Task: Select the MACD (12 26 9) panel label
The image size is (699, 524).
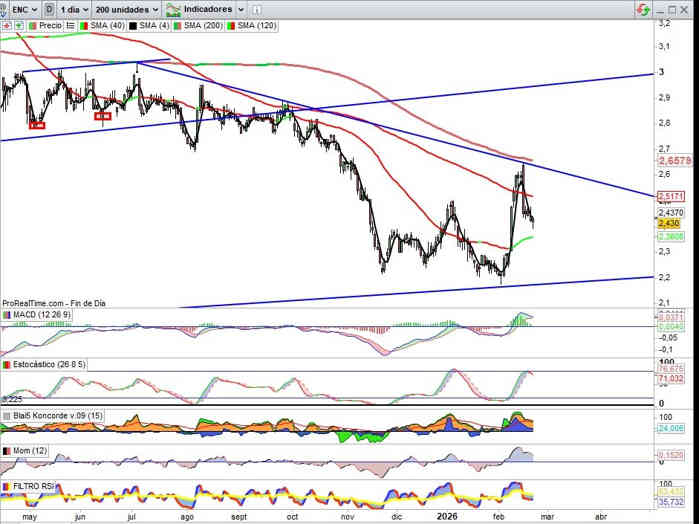Action: coord(38,315)
